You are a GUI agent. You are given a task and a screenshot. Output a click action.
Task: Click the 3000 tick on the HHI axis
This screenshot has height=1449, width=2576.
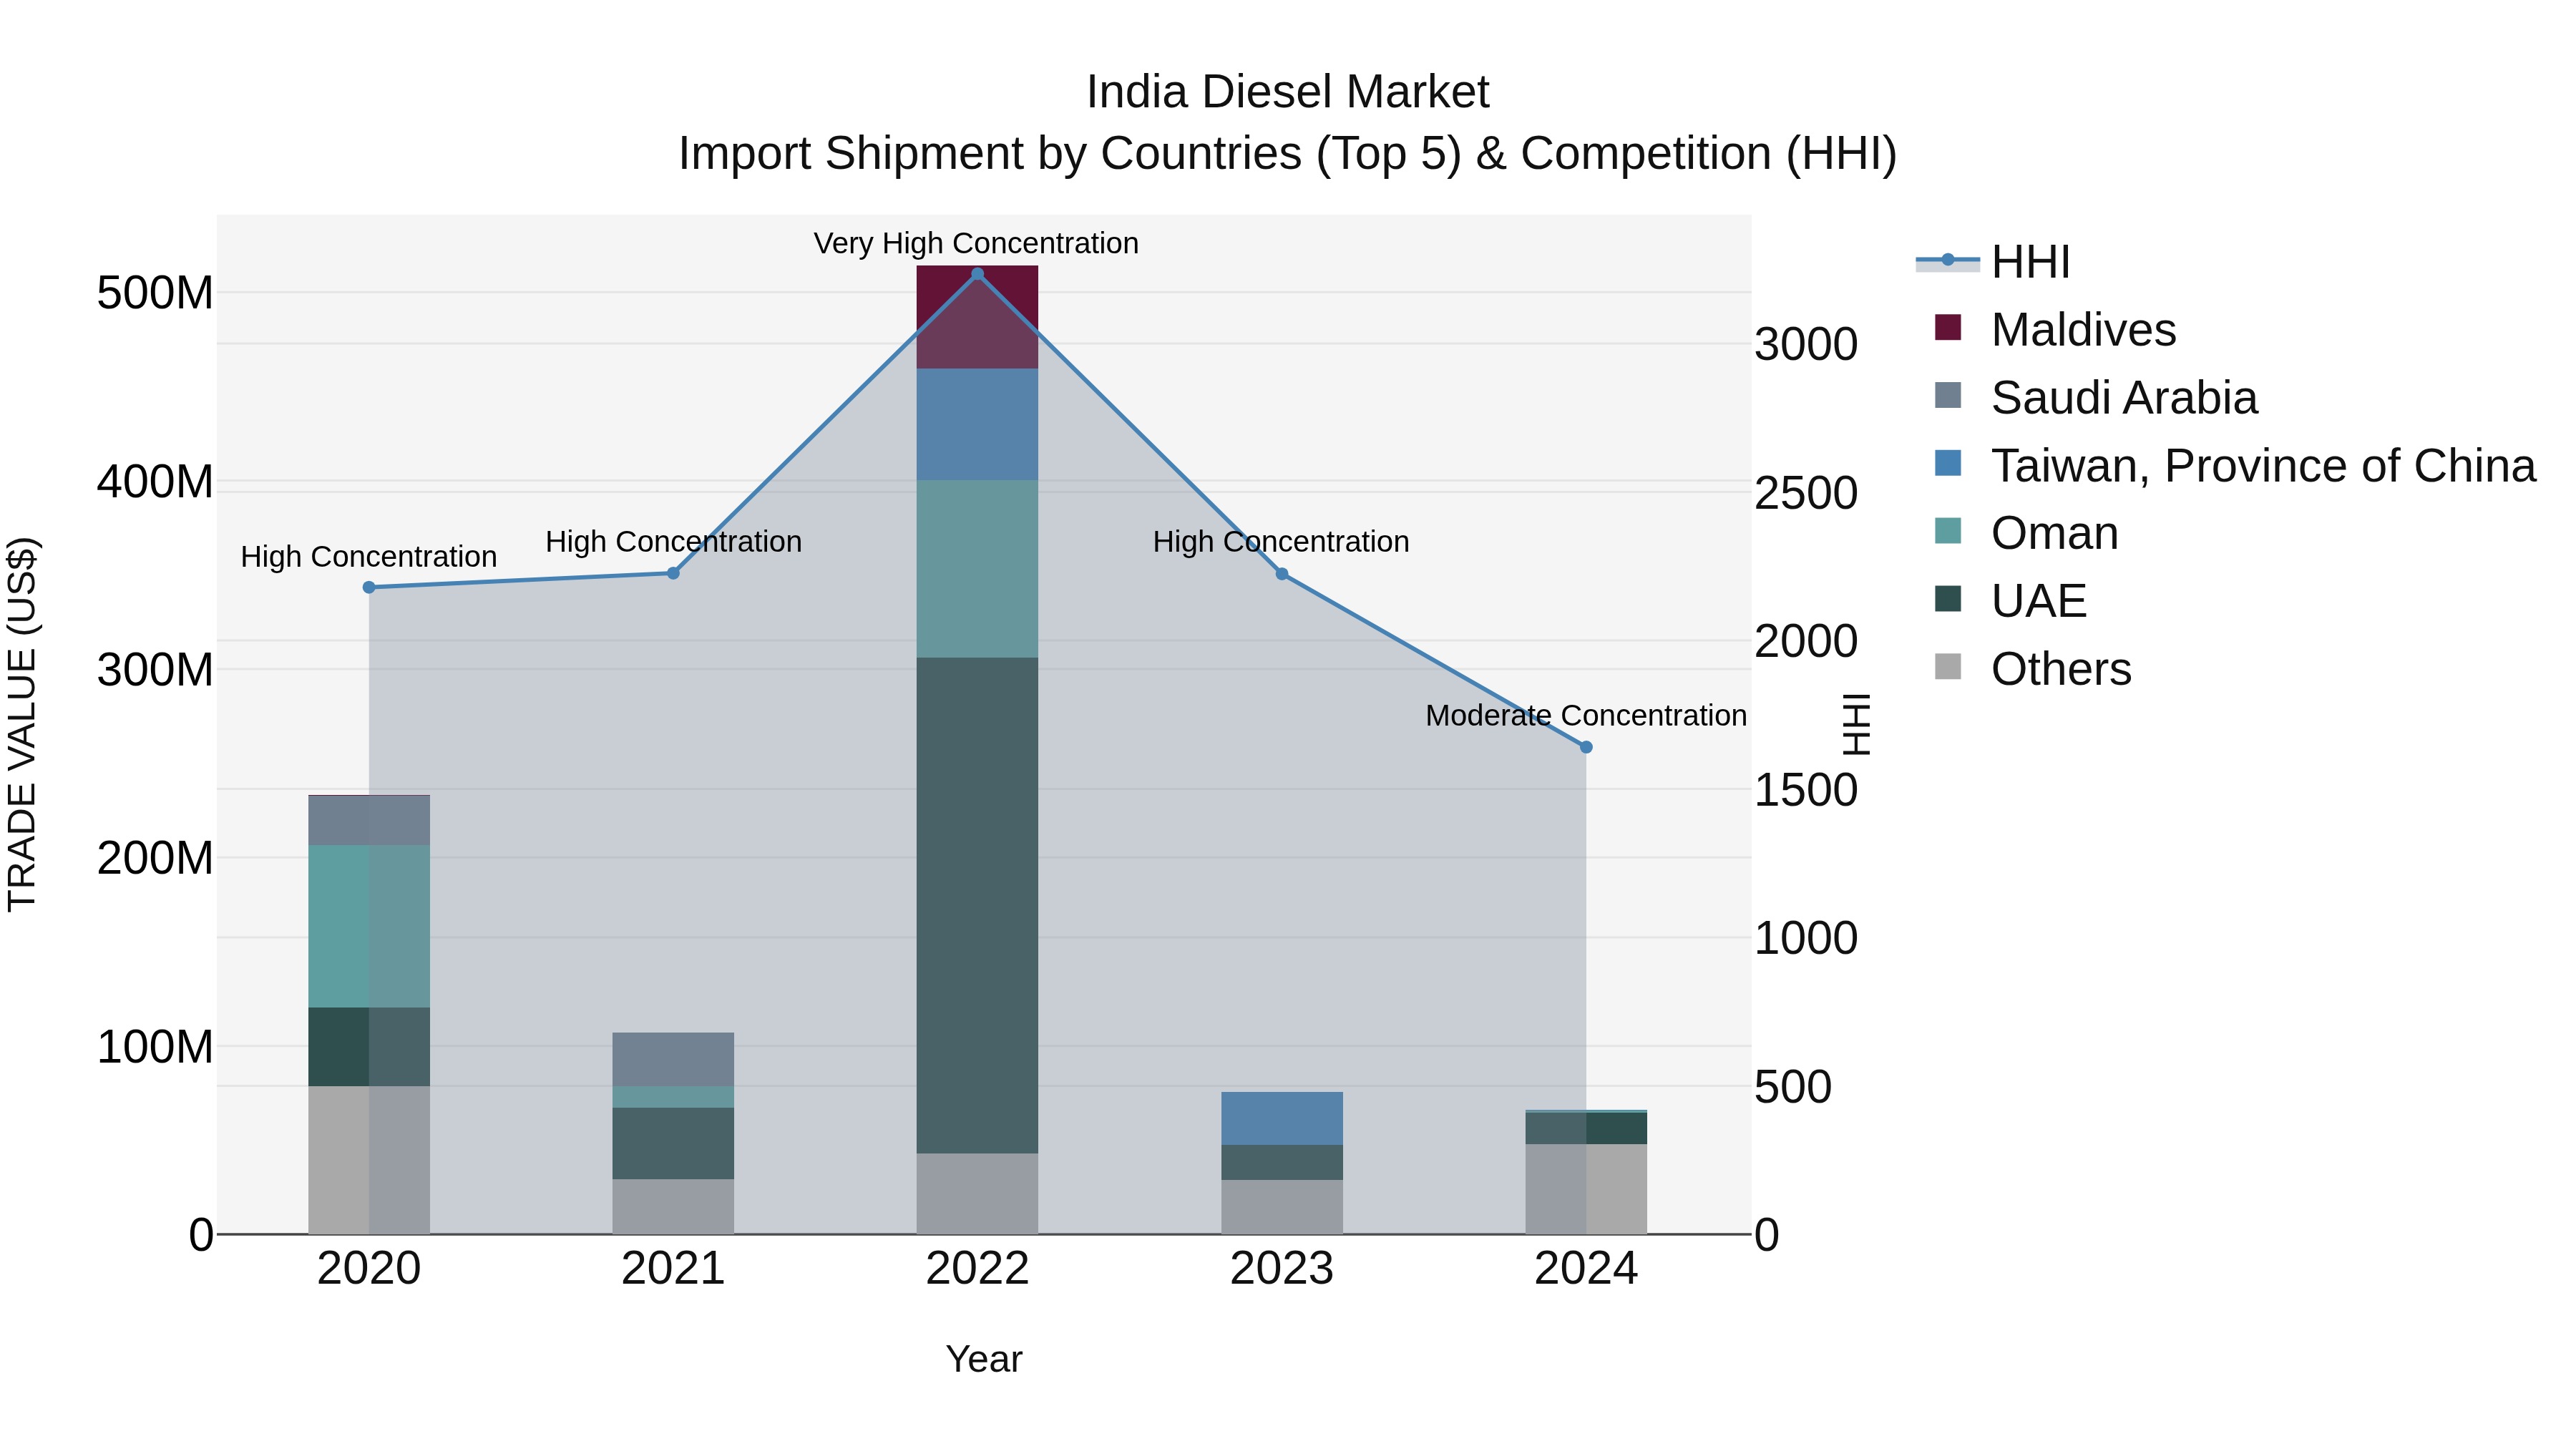(1806, 344)
